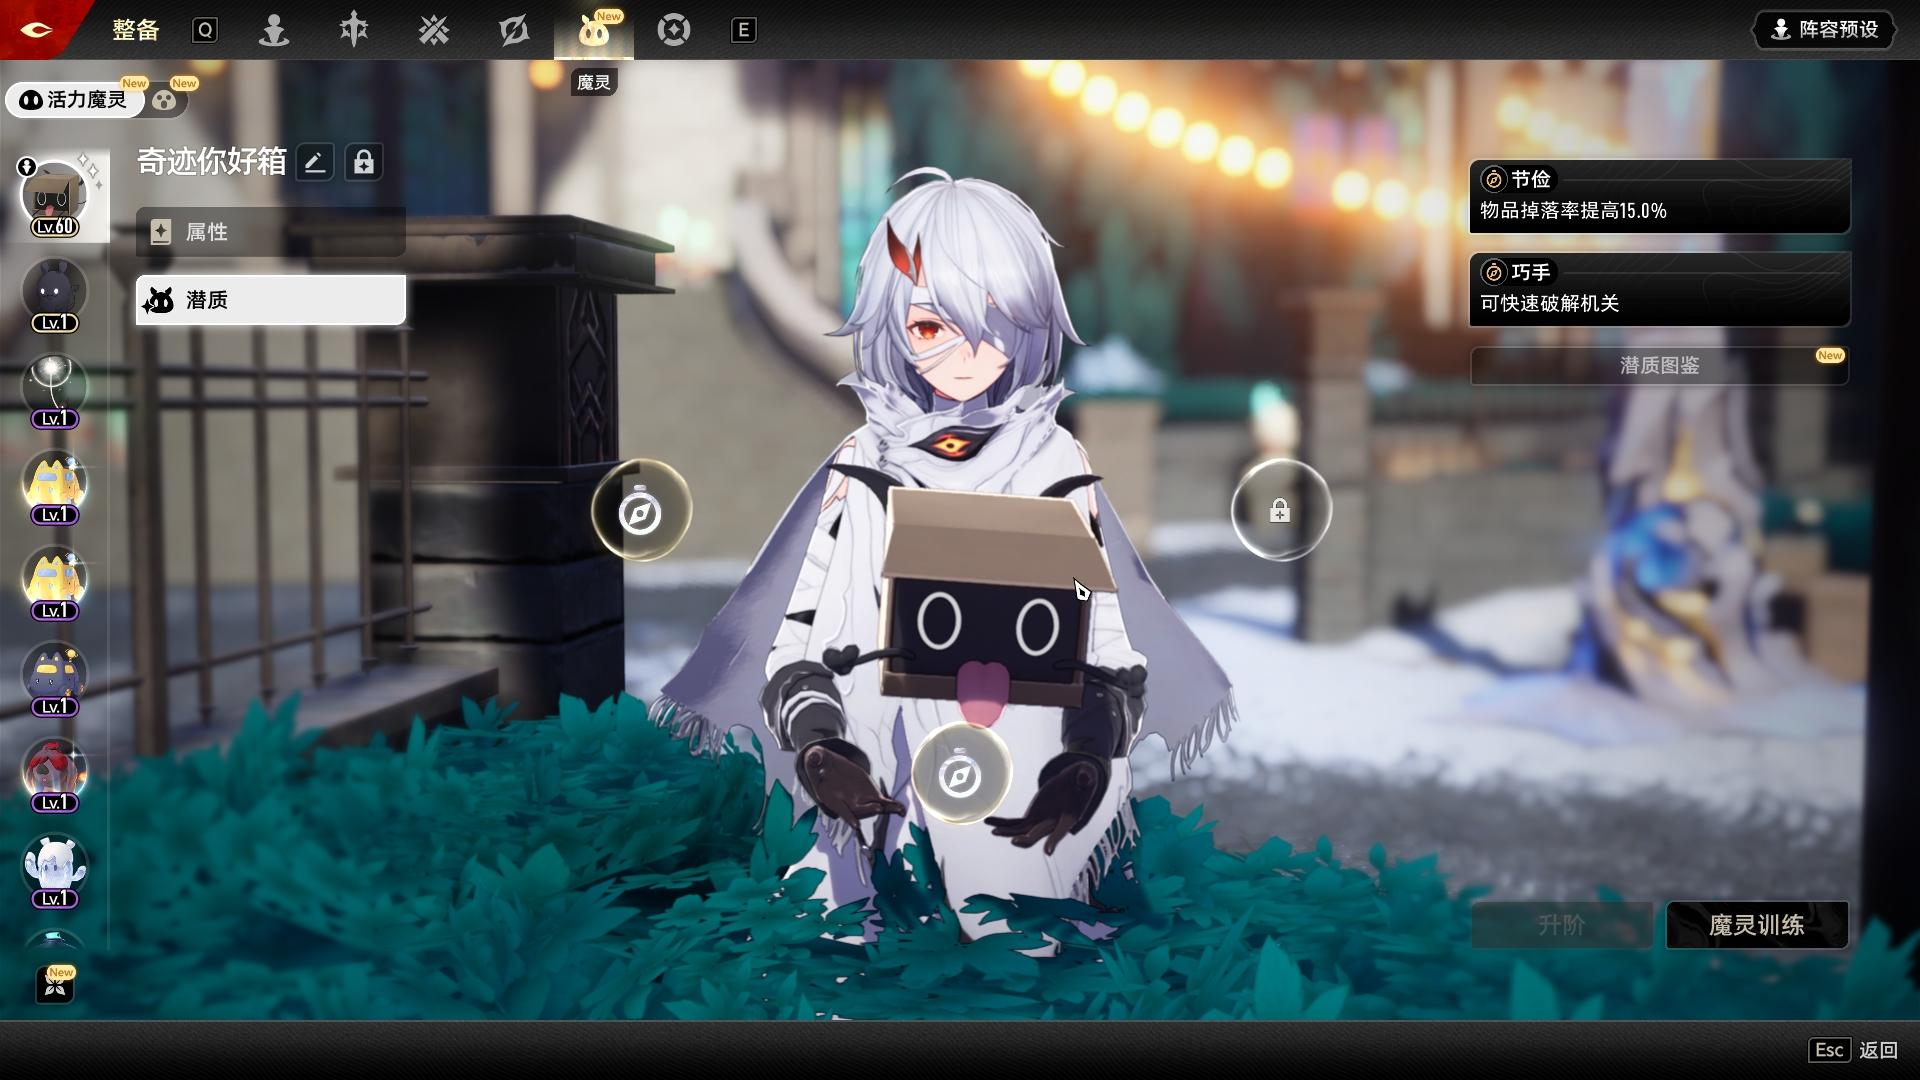Select the leaf-slash tab icon in top bar
The width and height of the screenshot is (1920, 1080).
point(514,30)
